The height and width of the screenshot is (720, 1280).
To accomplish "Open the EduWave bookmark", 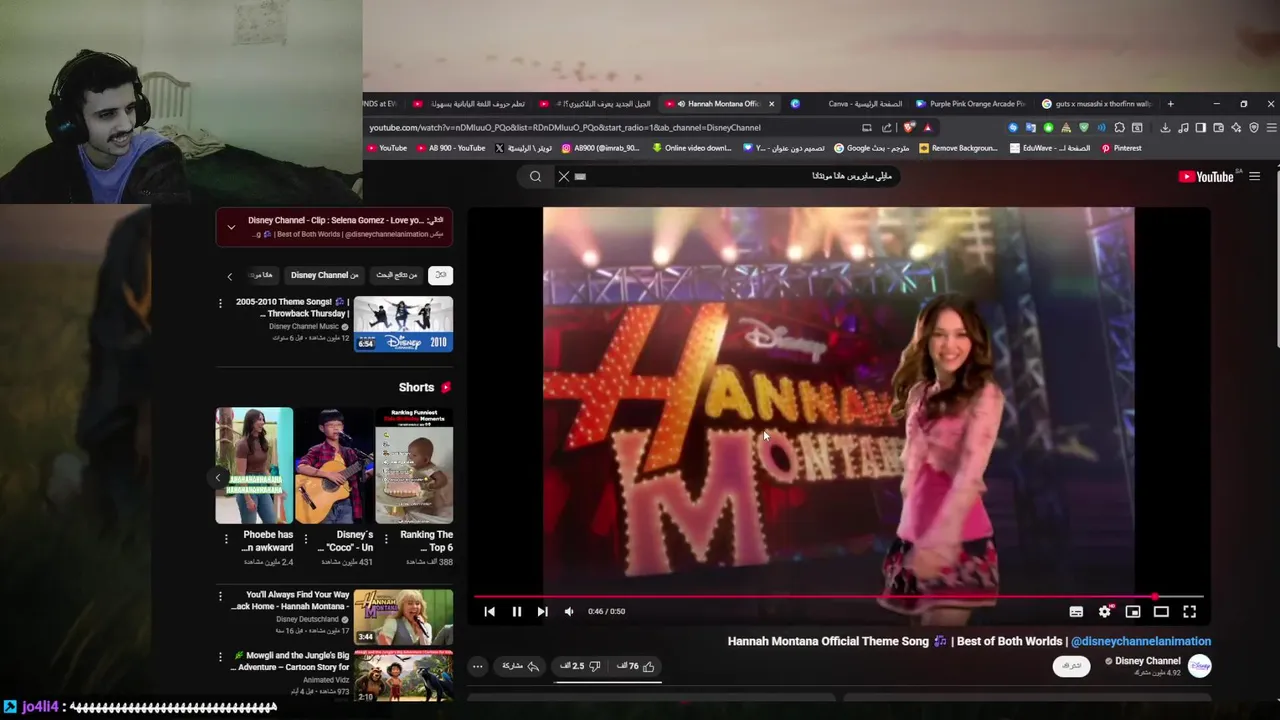I will coord(1050,148).
